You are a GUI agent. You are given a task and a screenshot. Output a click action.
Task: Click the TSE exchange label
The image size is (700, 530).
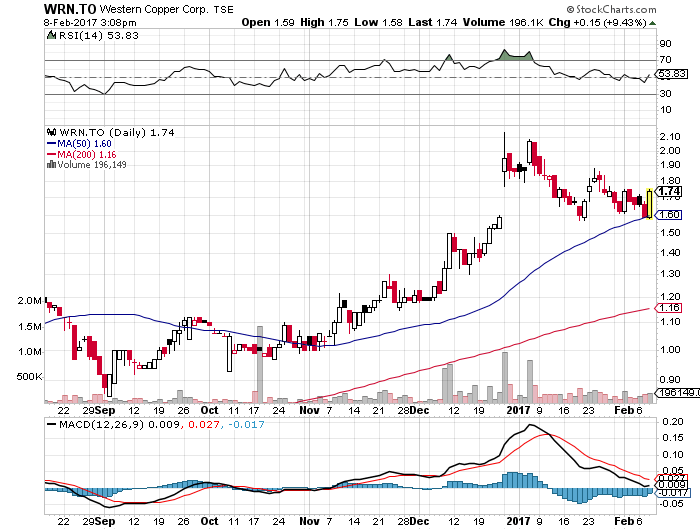(223, 10)
